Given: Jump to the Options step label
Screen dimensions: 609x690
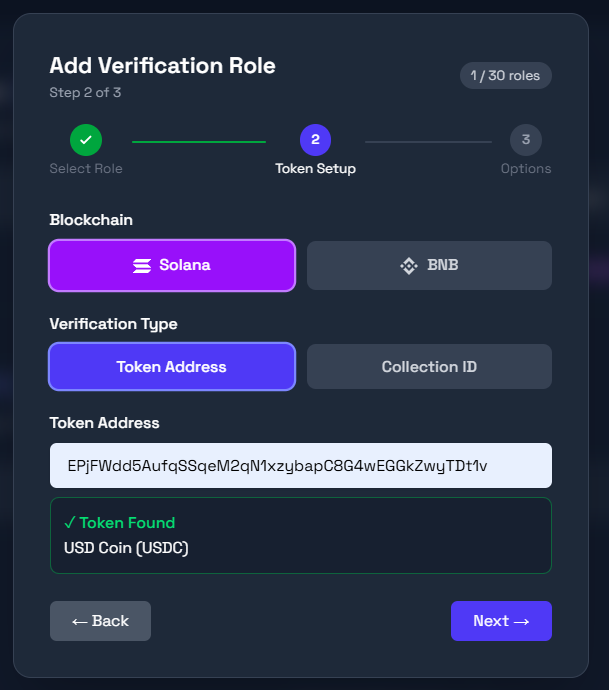Looking at the screenshot, I should (525, 169).
